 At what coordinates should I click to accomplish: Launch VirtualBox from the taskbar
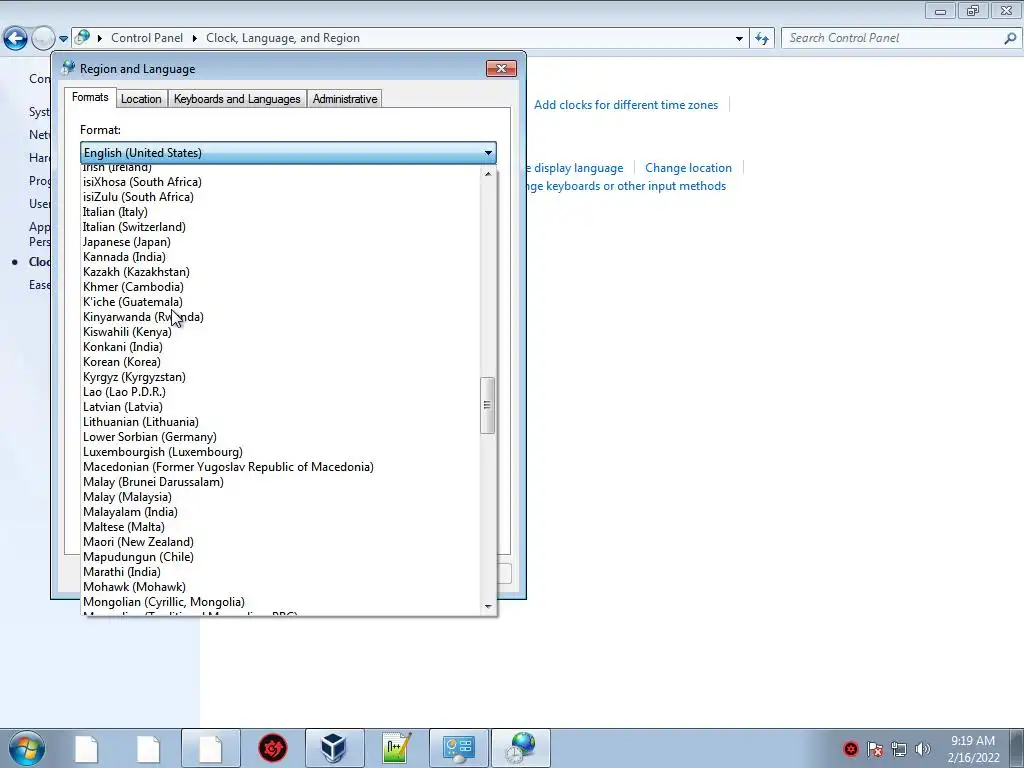(x=334, y=748)
